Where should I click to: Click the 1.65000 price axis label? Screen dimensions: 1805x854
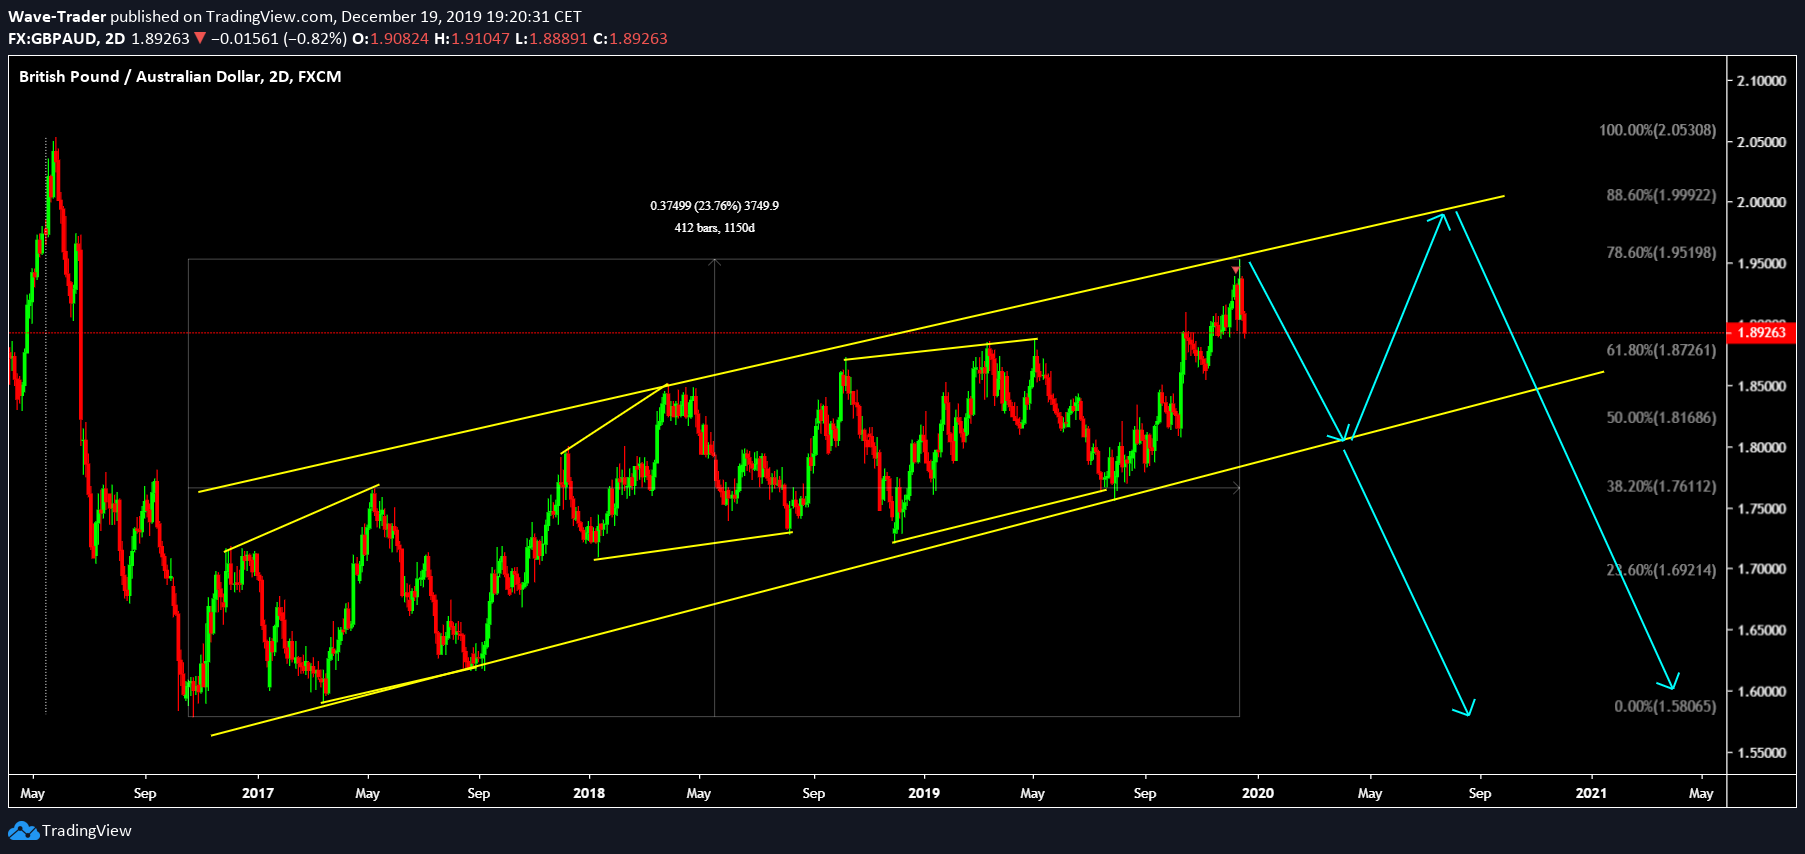coord(1762,631)
